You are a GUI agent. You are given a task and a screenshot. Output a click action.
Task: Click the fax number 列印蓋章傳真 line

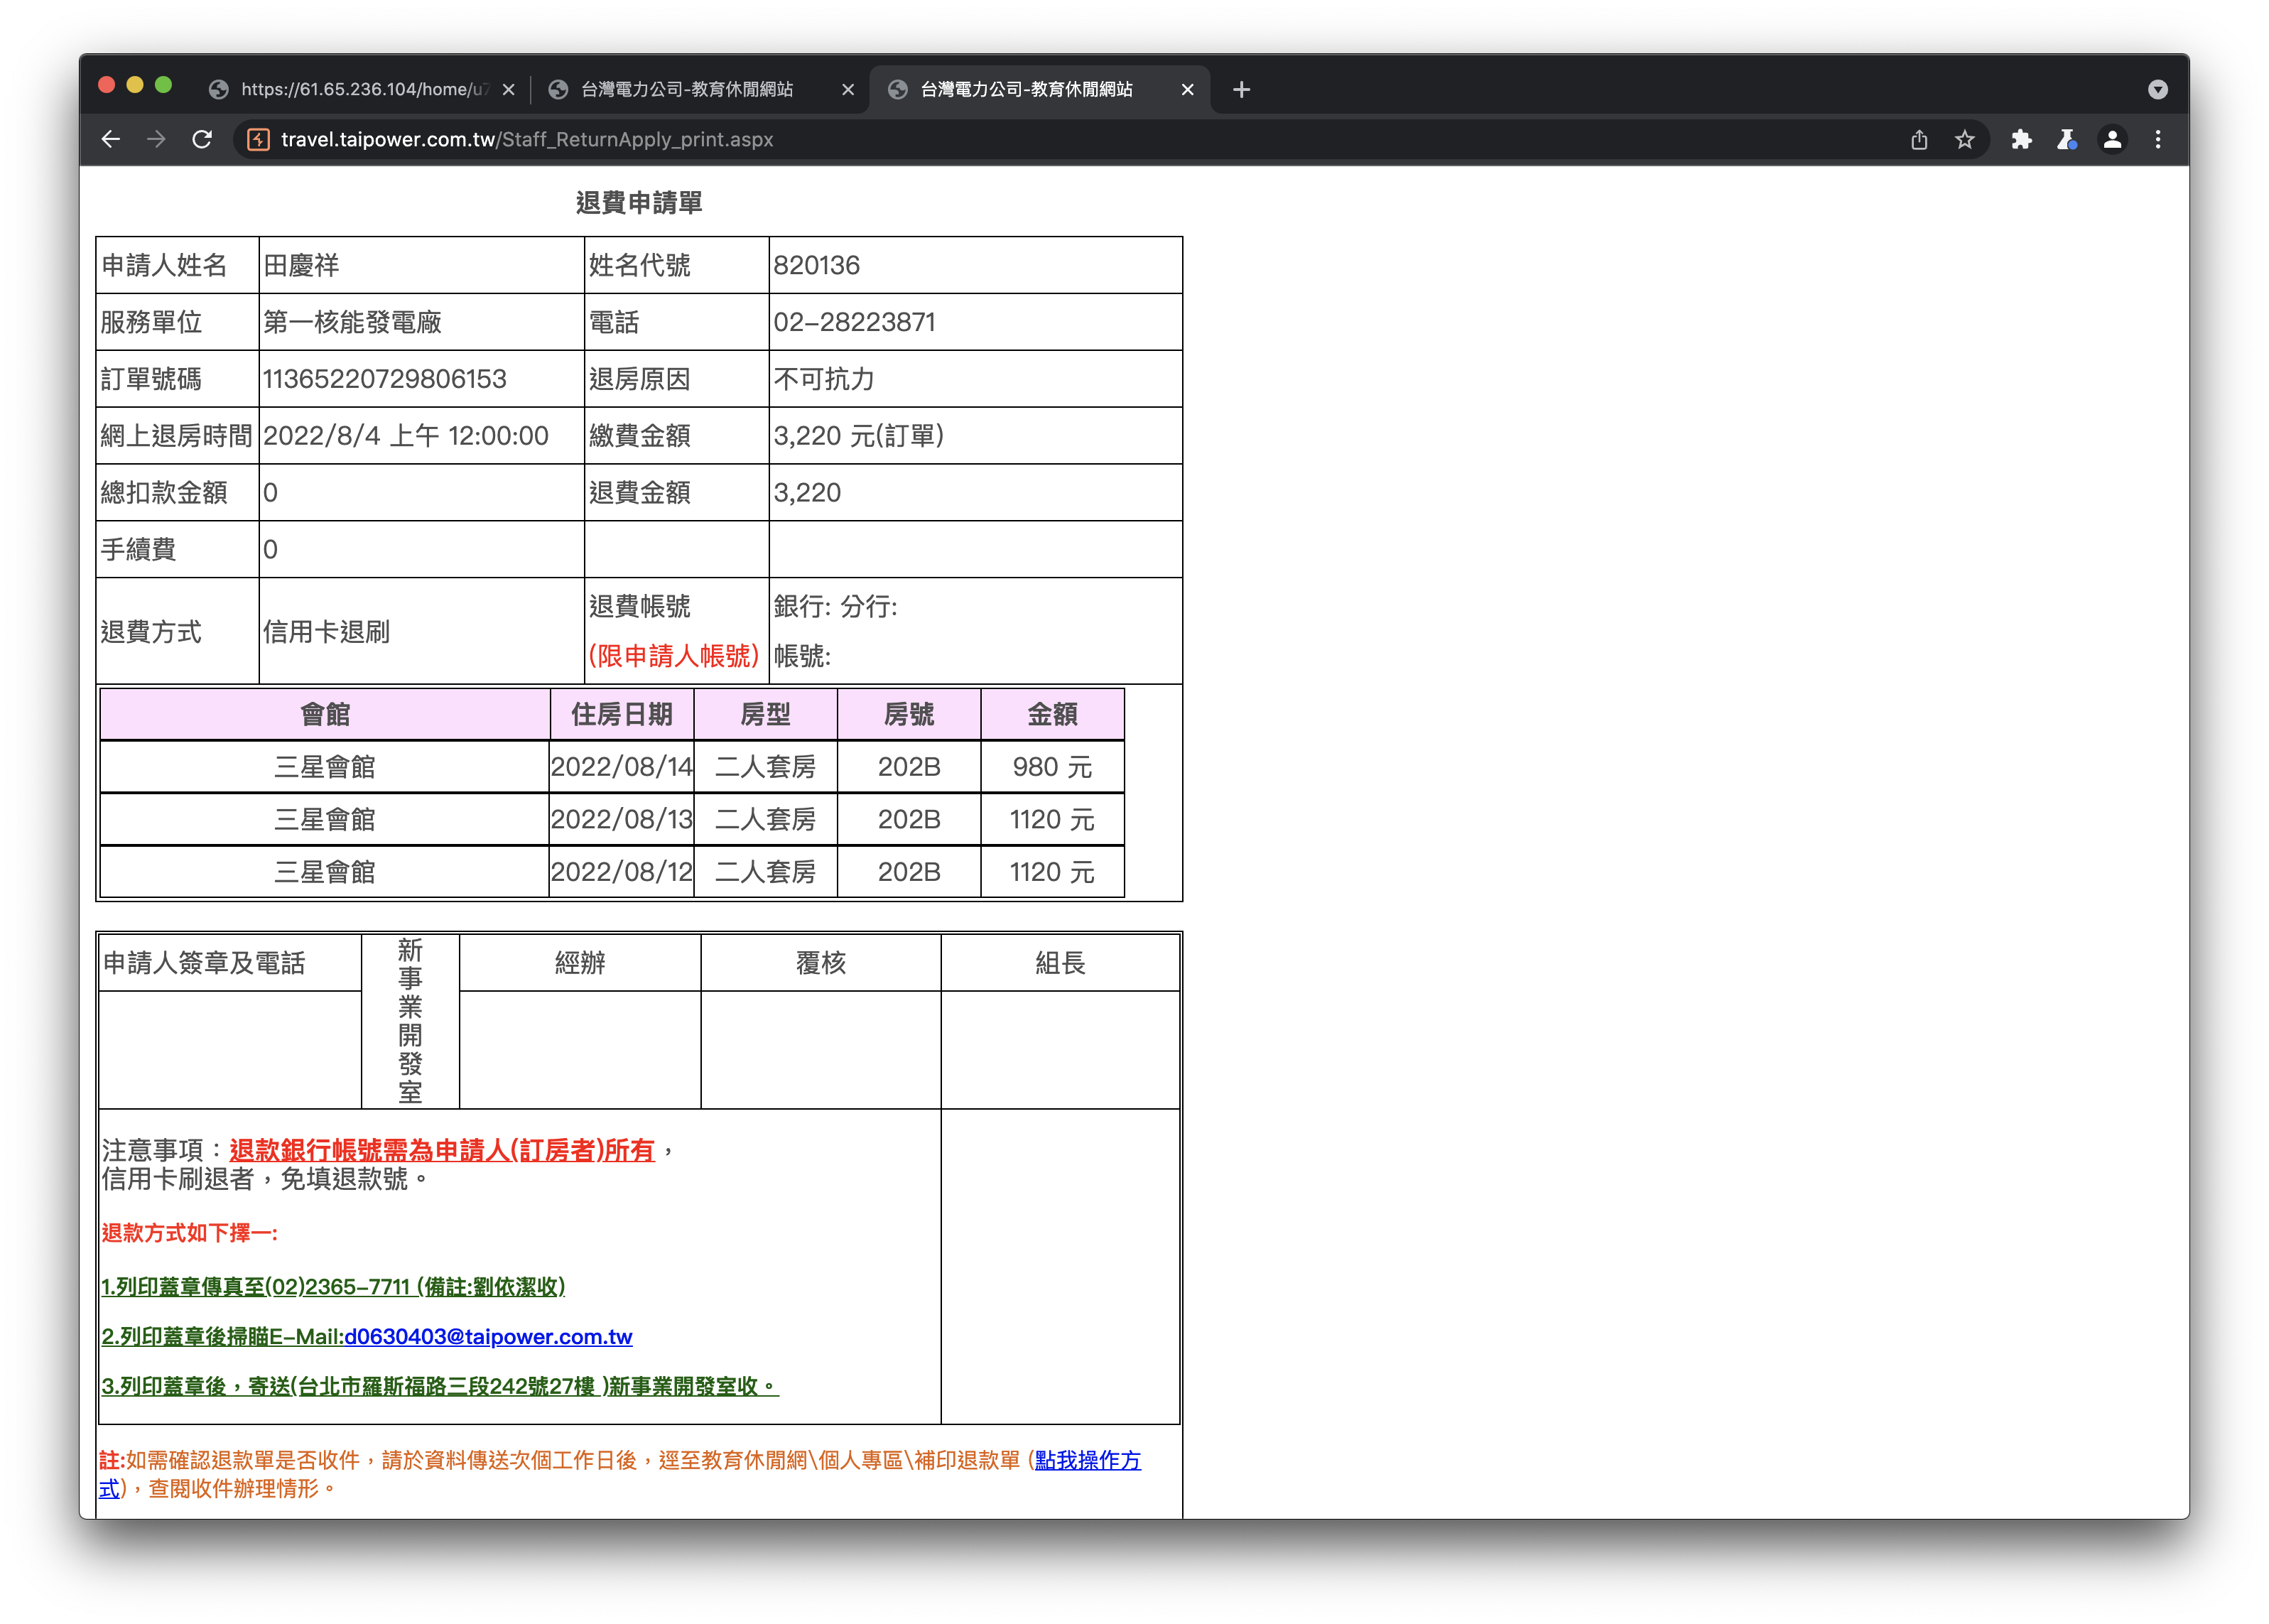point(333,1287)
